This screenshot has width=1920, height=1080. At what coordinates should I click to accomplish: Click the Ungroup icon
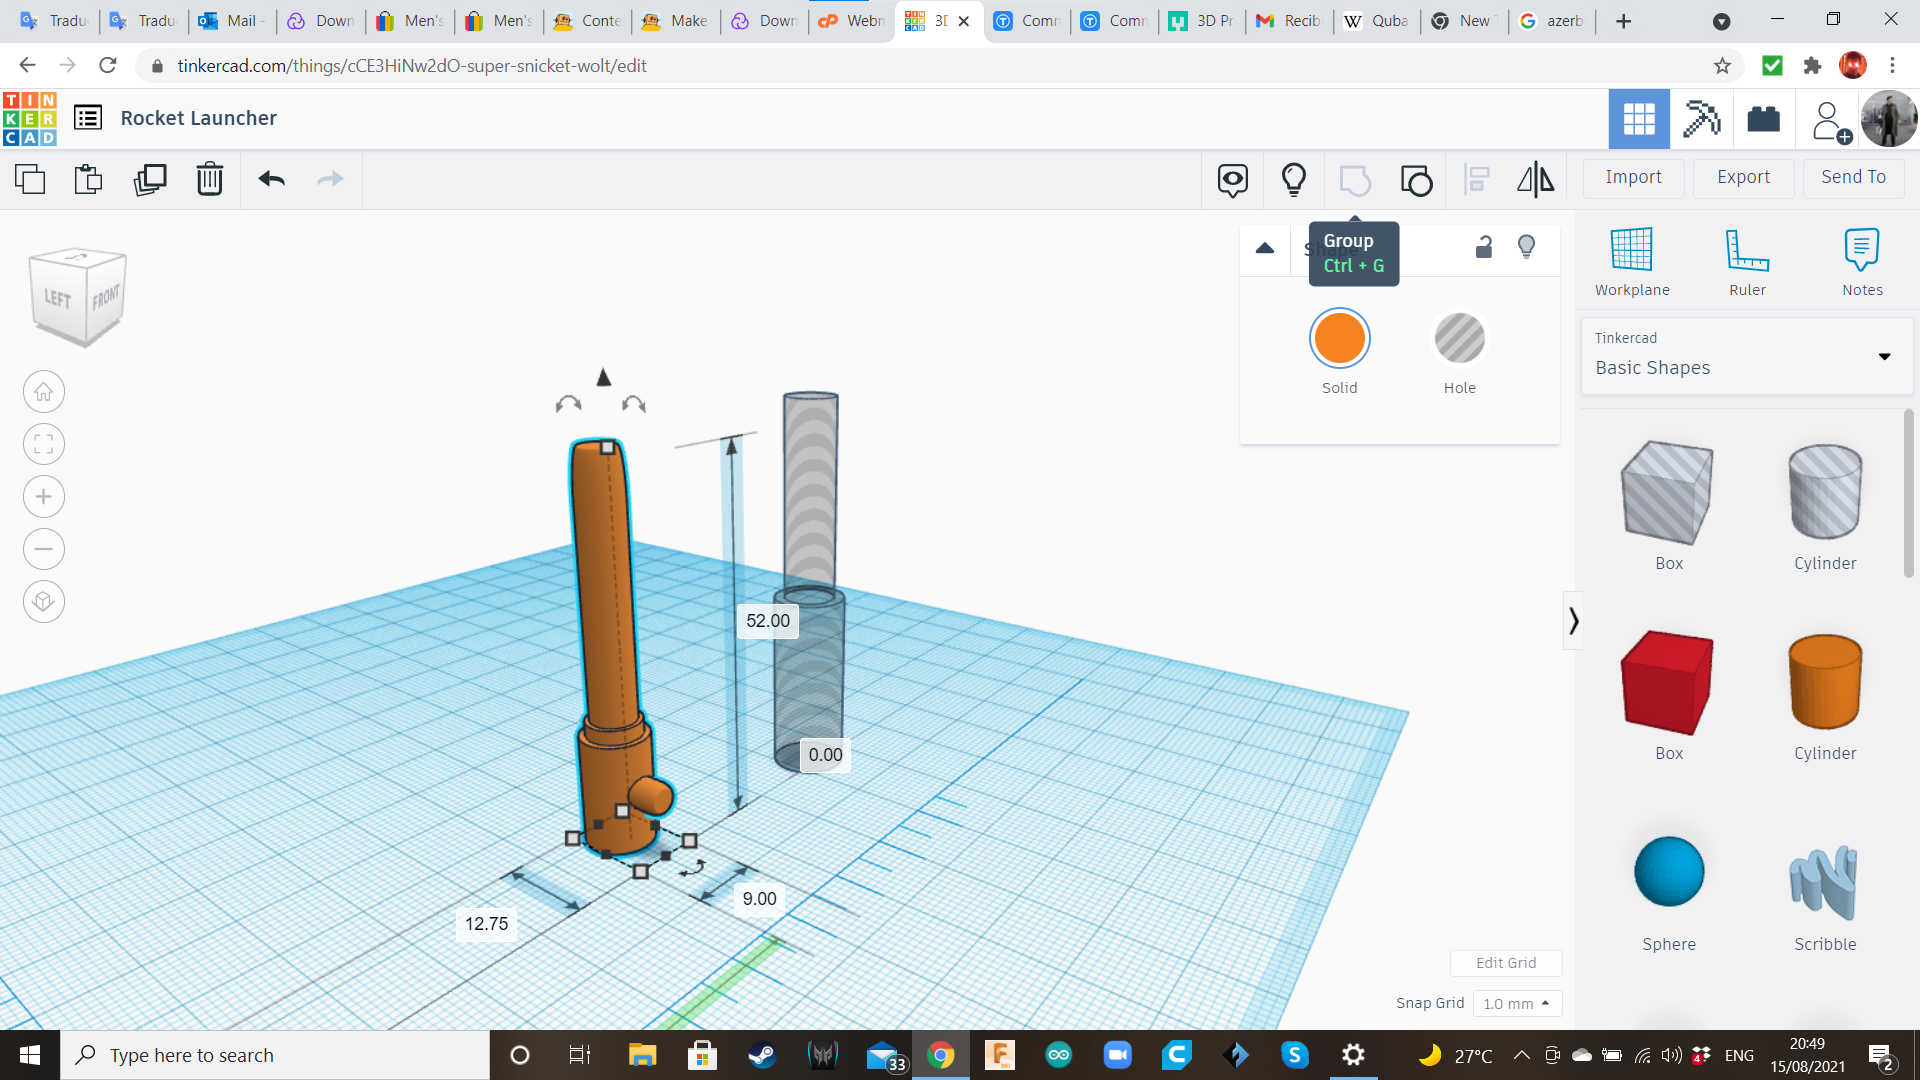(1416, 180)
